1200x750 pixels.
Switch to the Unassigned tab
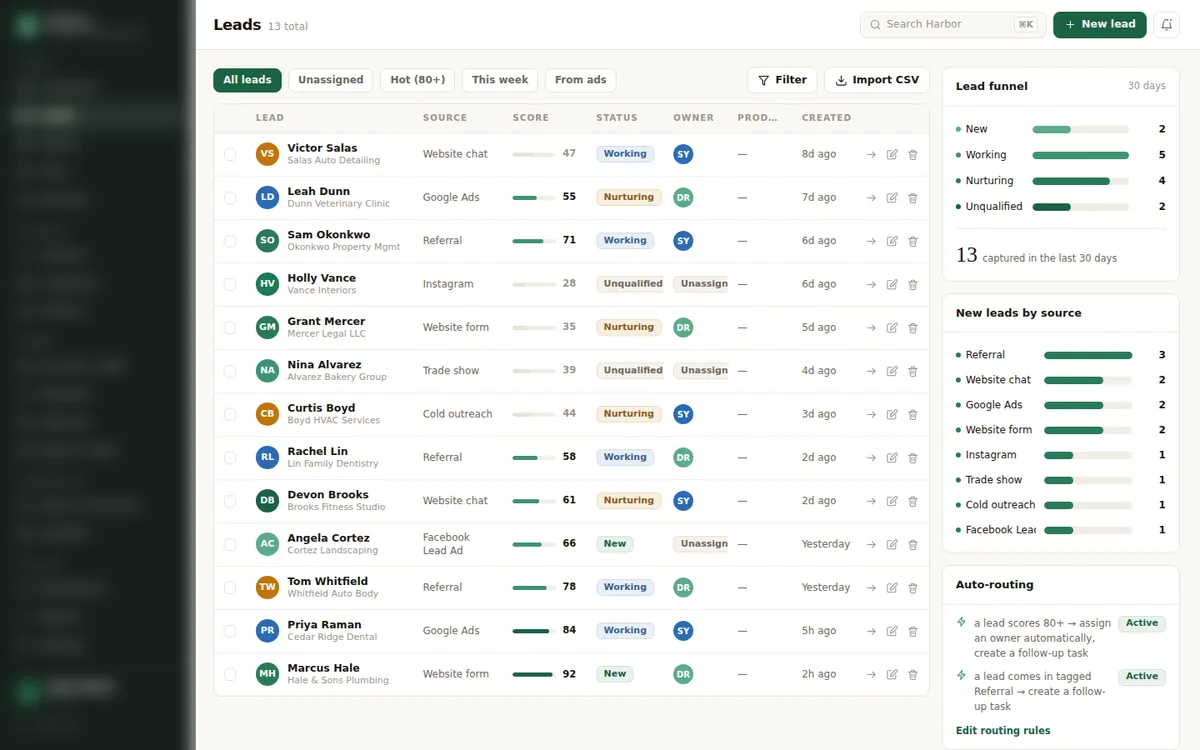click(x=330, y=80)
